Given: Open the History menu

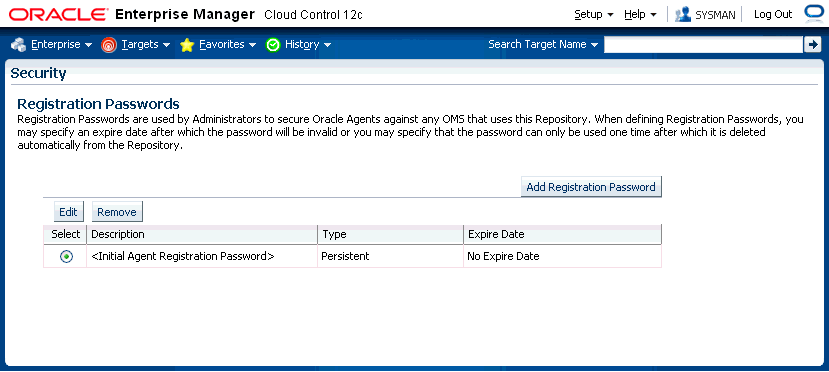Looking at the screenshot, I should [308, 45].
